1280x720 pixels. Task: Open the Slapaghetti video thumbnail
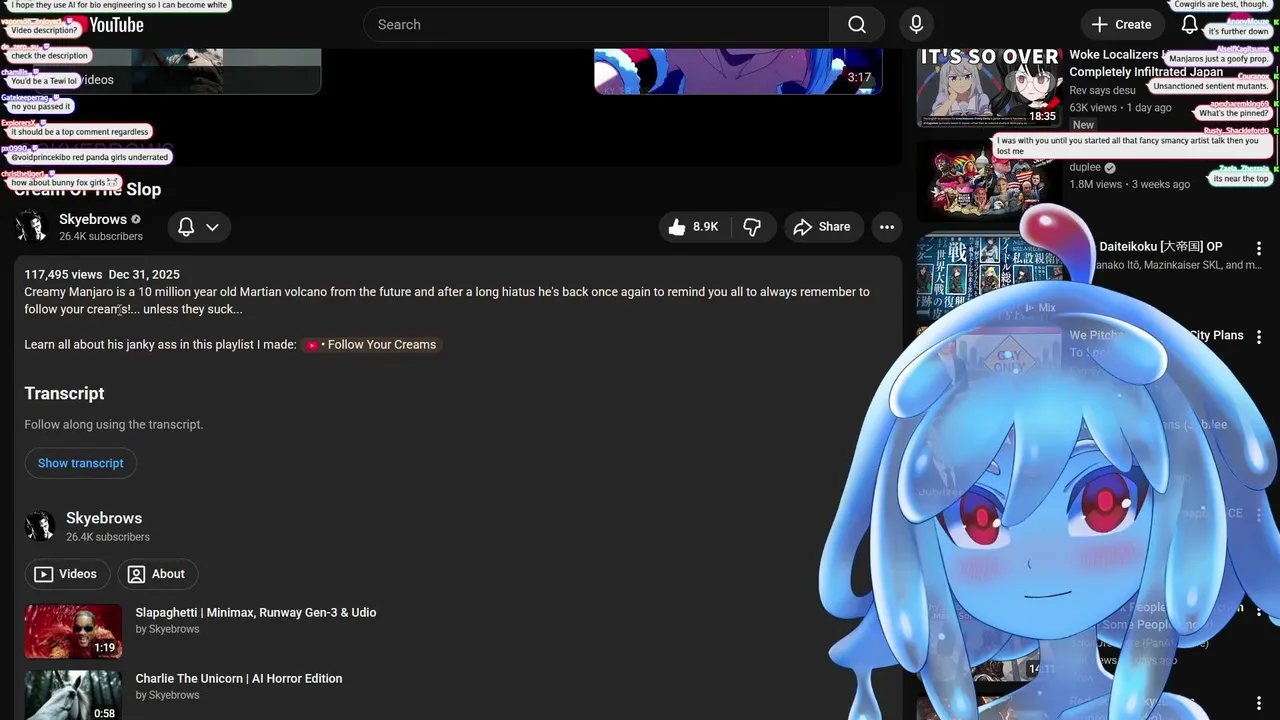click(73, 631)
